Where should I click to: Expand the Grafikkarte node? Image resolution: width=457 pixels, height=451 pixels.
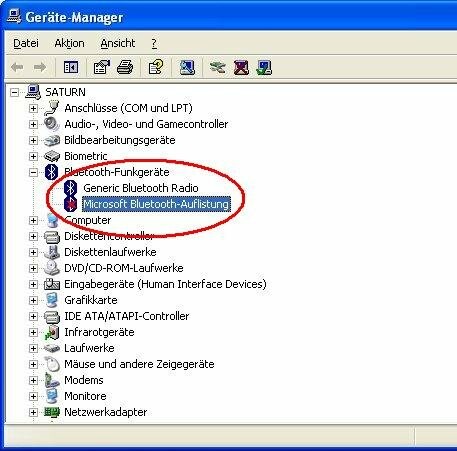(x=33, y=300)
